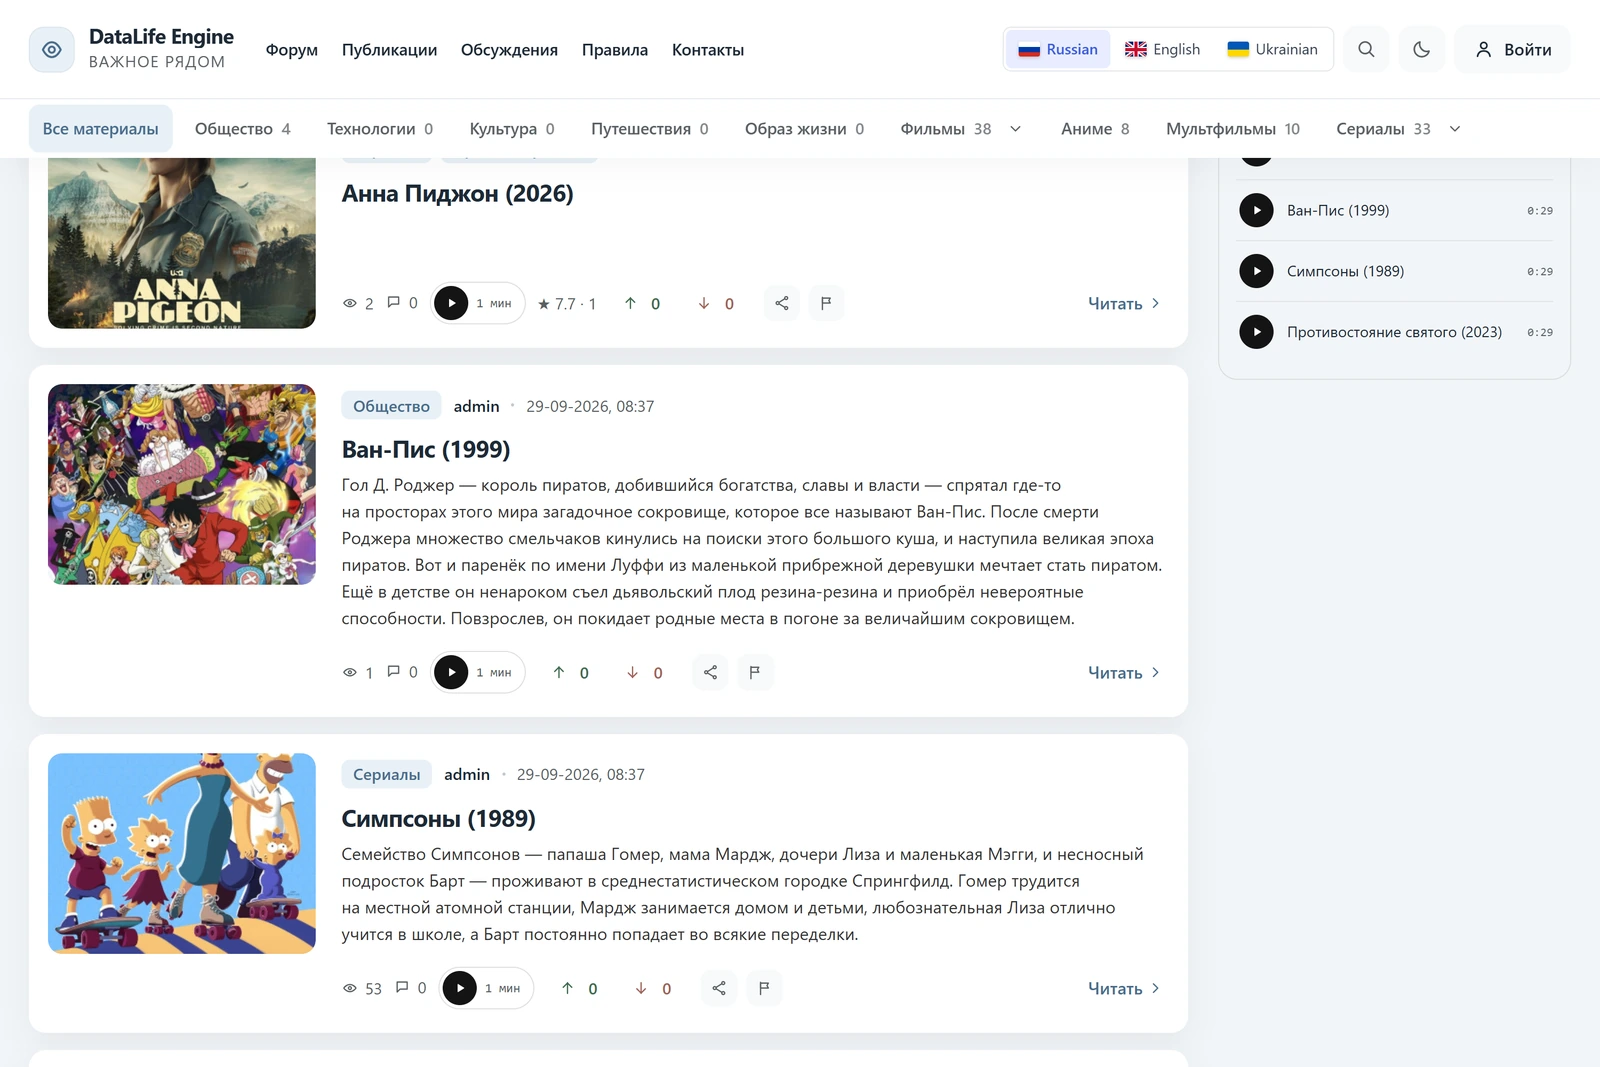This screenshot has height=1067, width=1600.
Task: Open the Анна Пиджон (2026) title link
Action: coord(457,194)
